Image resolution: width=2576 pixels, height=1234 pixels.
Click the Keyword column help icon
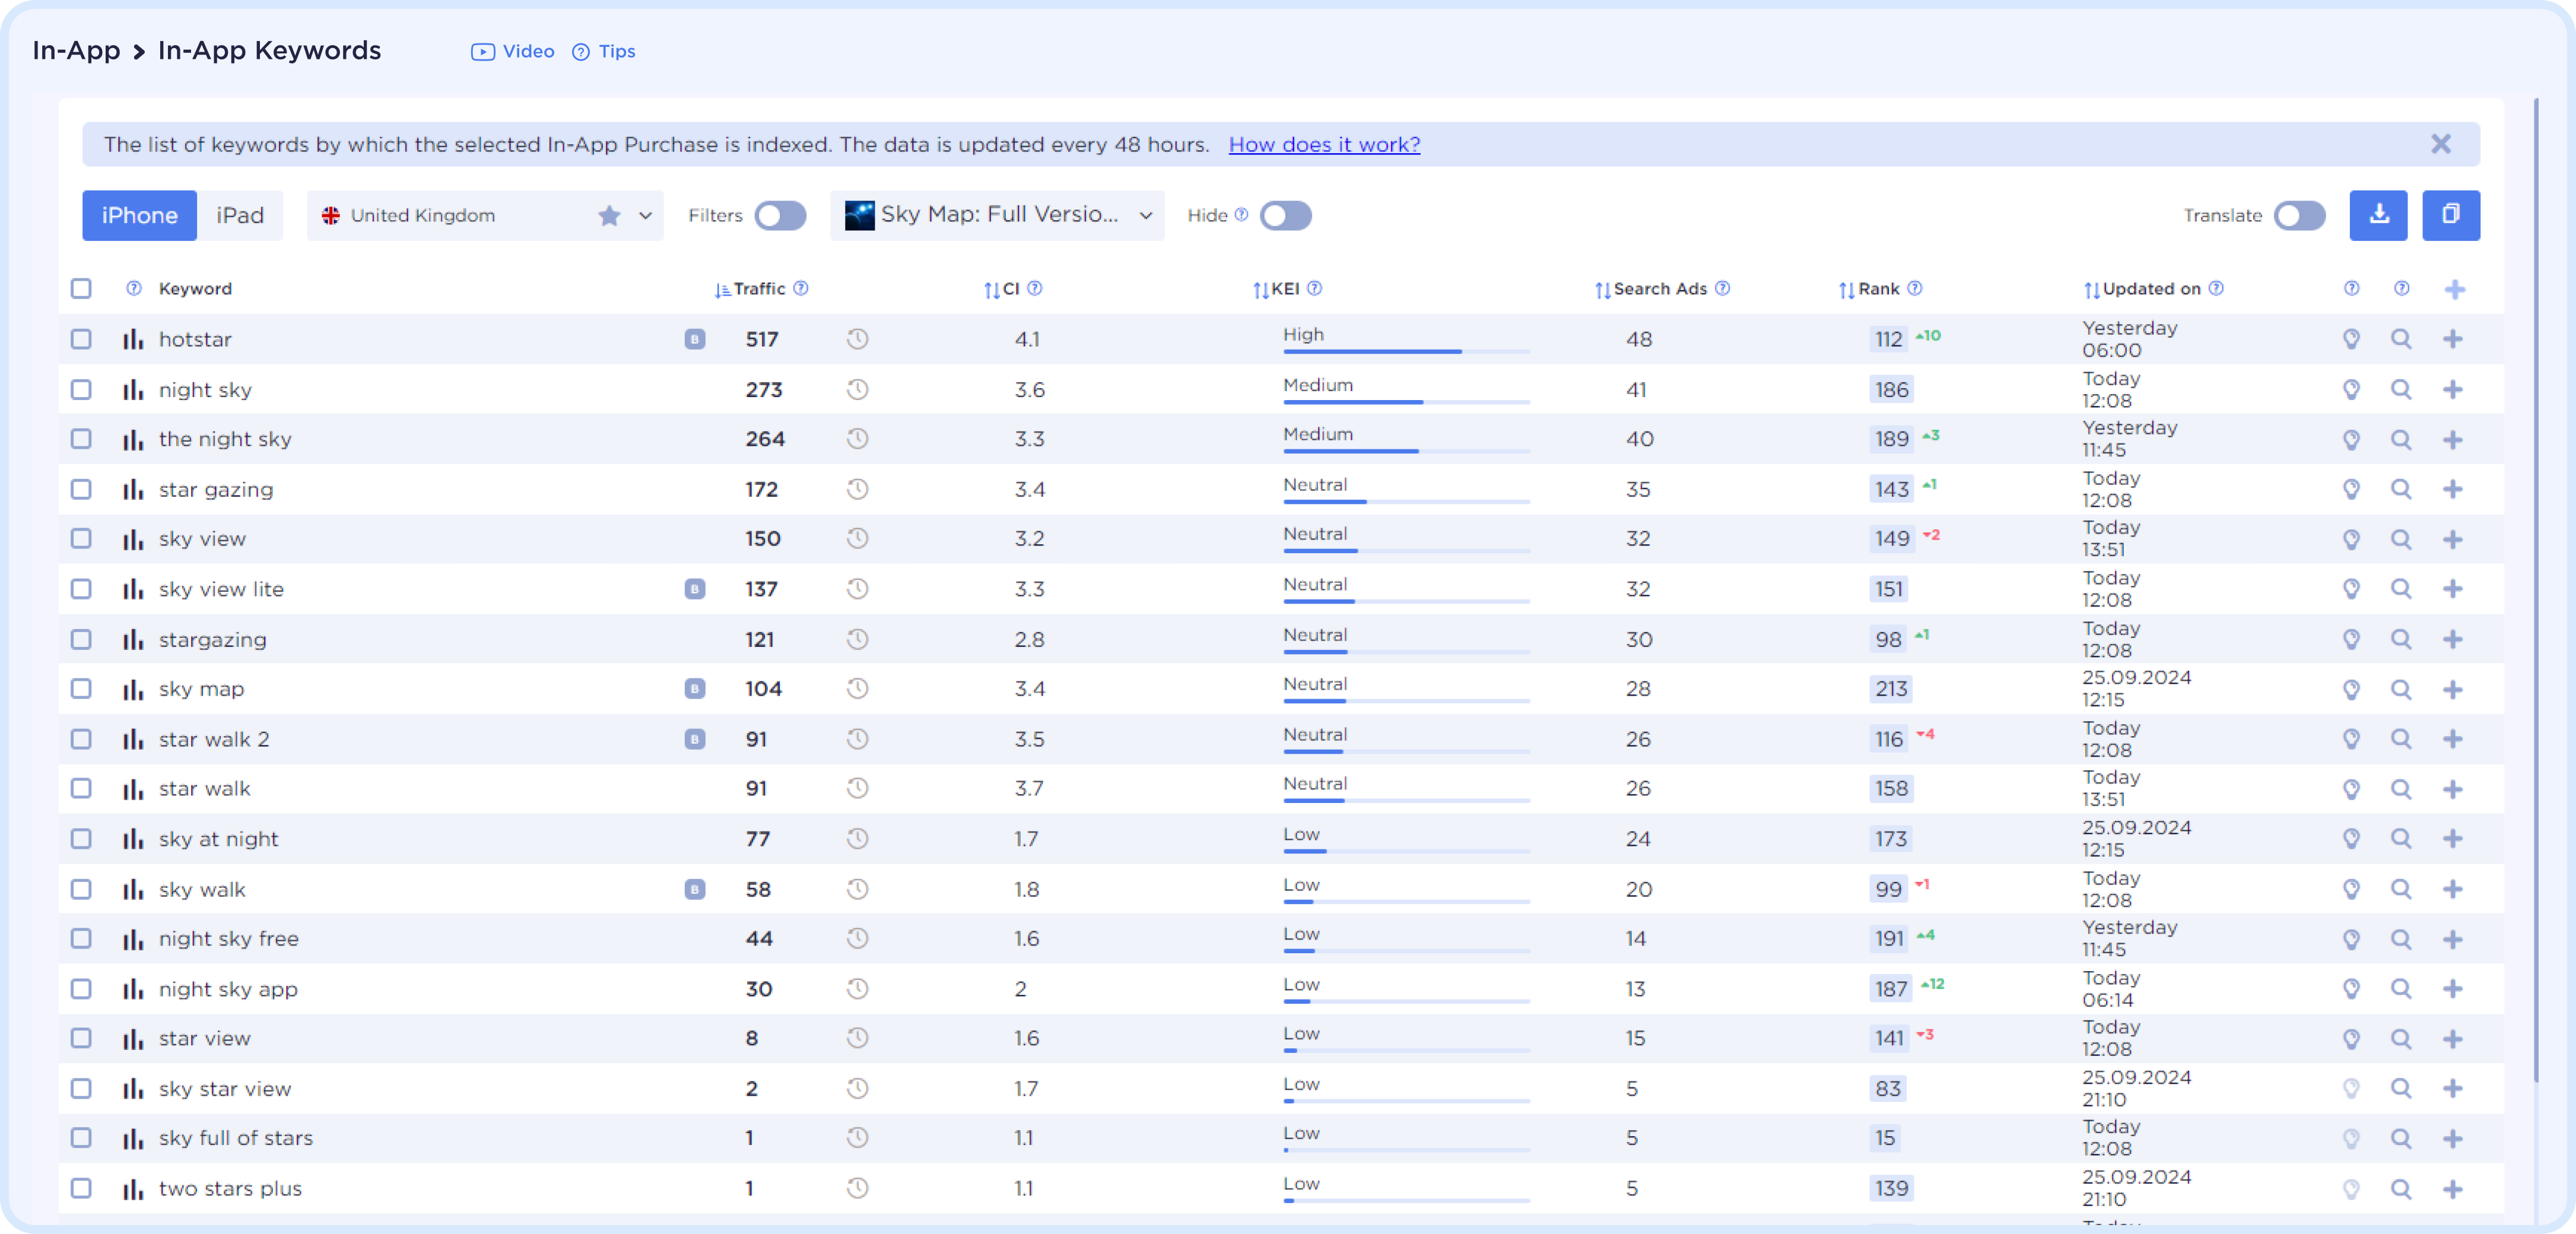(x=134, y=288)
